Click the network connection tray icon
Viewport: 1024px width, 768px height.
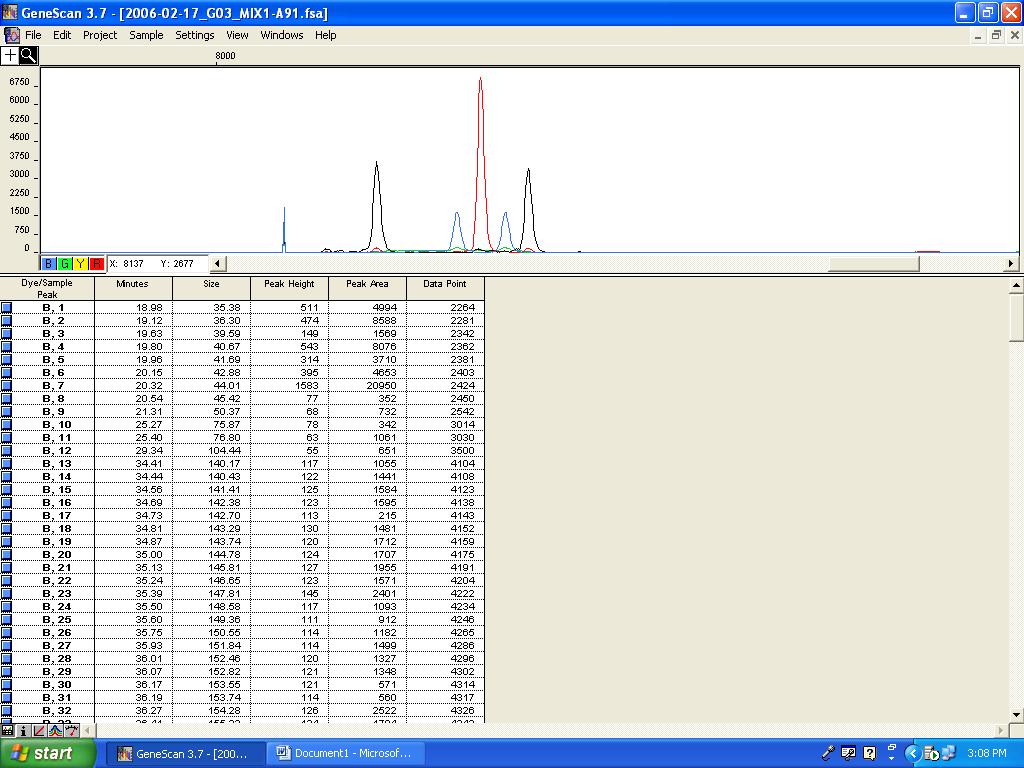click(x=948, y=753)
